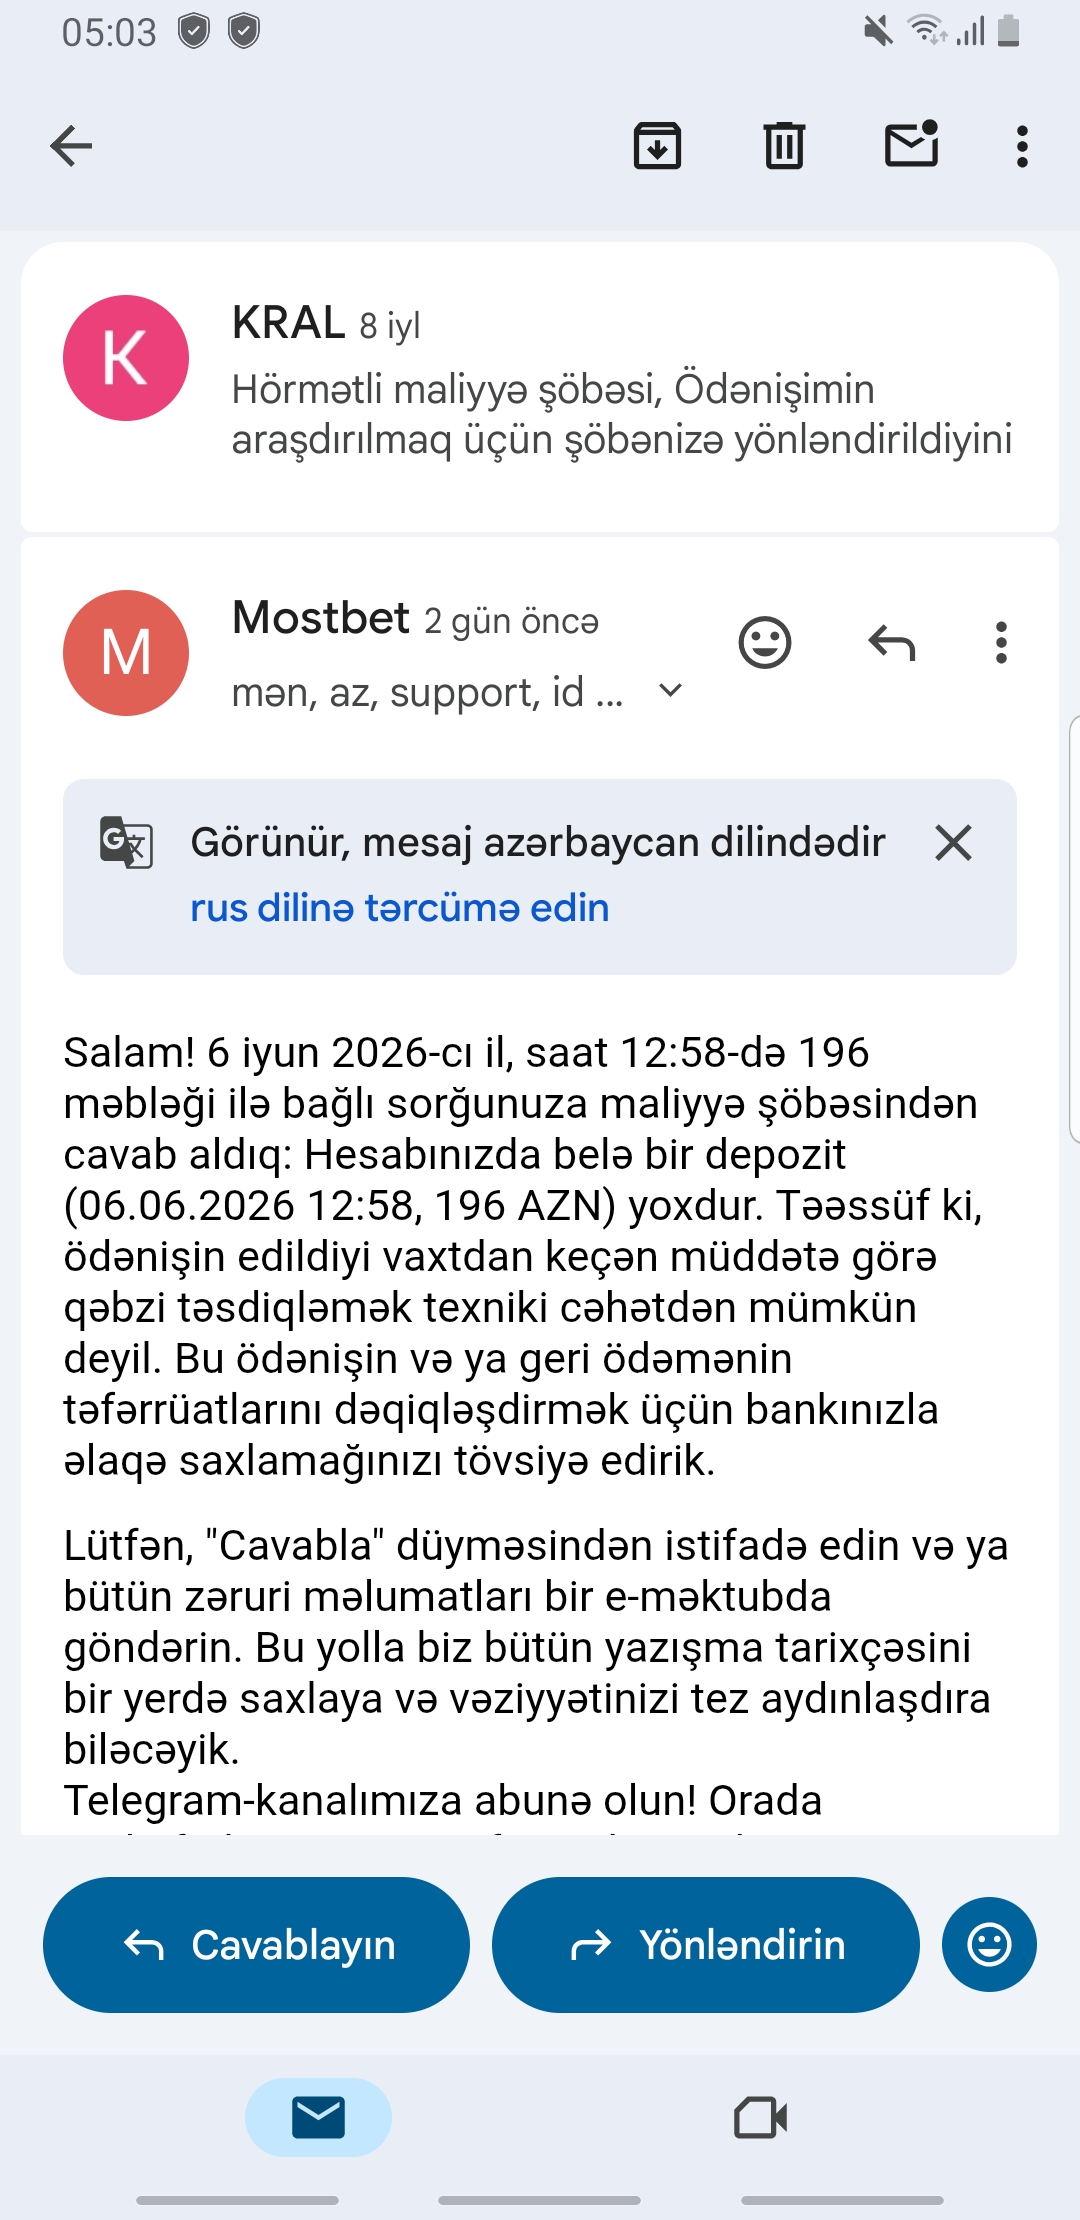Open the emoji button beside Yönləndirin

pos(989,1944)
